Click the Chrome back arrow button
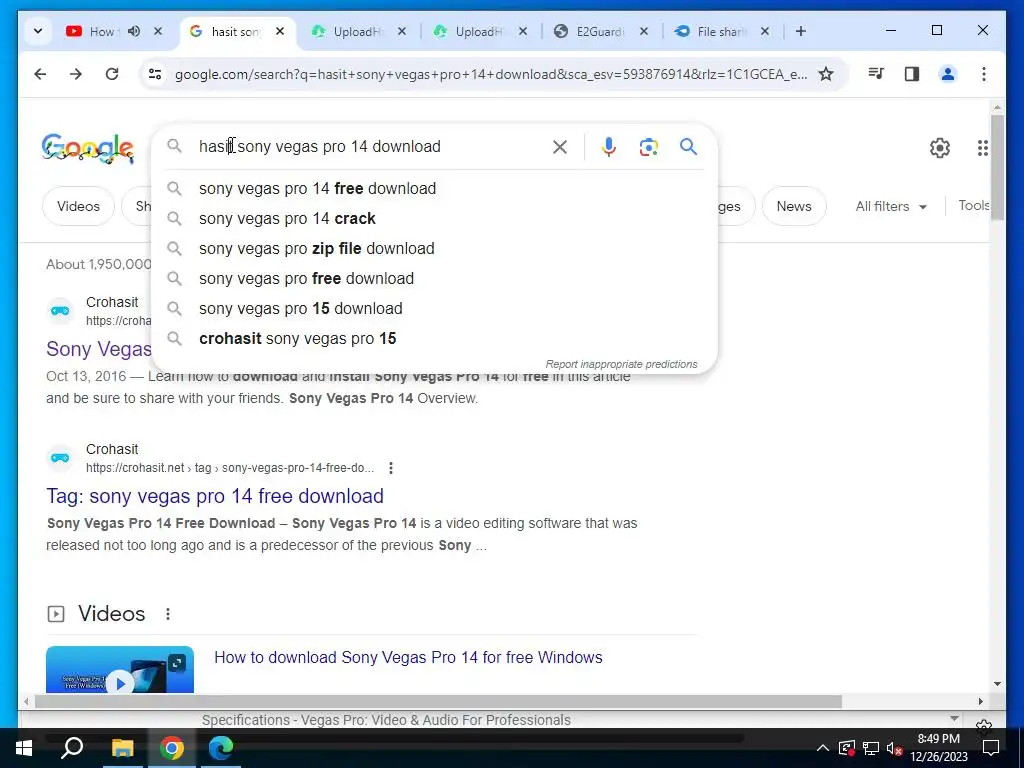The width and height of the screenshot is (1024, 768). [x=40, y=74]
